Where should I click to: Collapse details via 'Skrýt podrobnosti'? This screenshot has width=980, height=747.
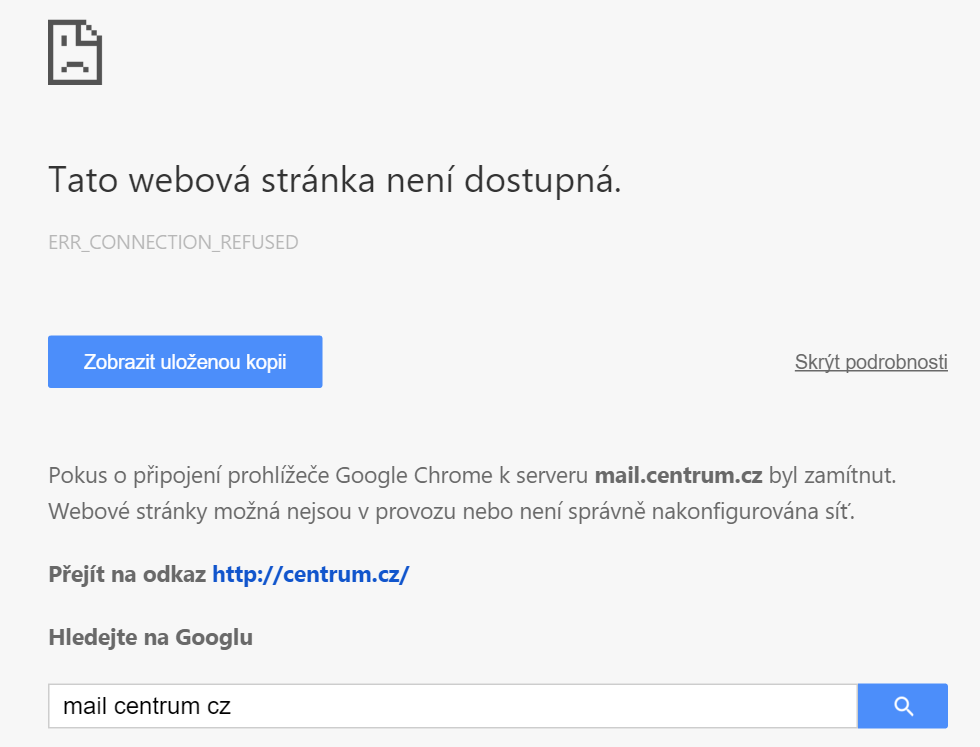871,362
